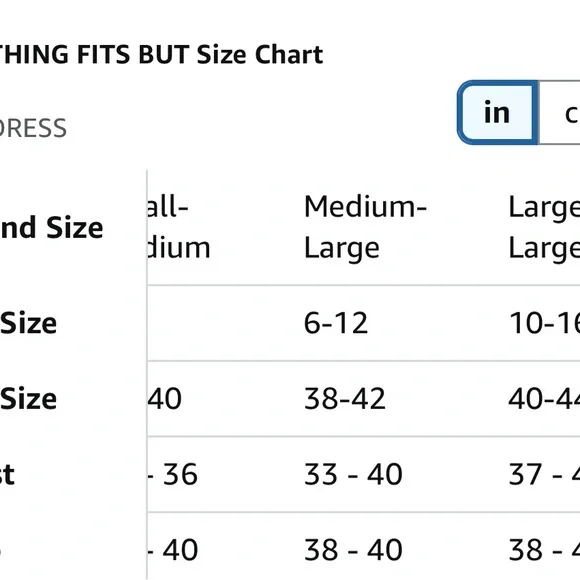Click the waist row label ending in "st"

pos(7,475)
